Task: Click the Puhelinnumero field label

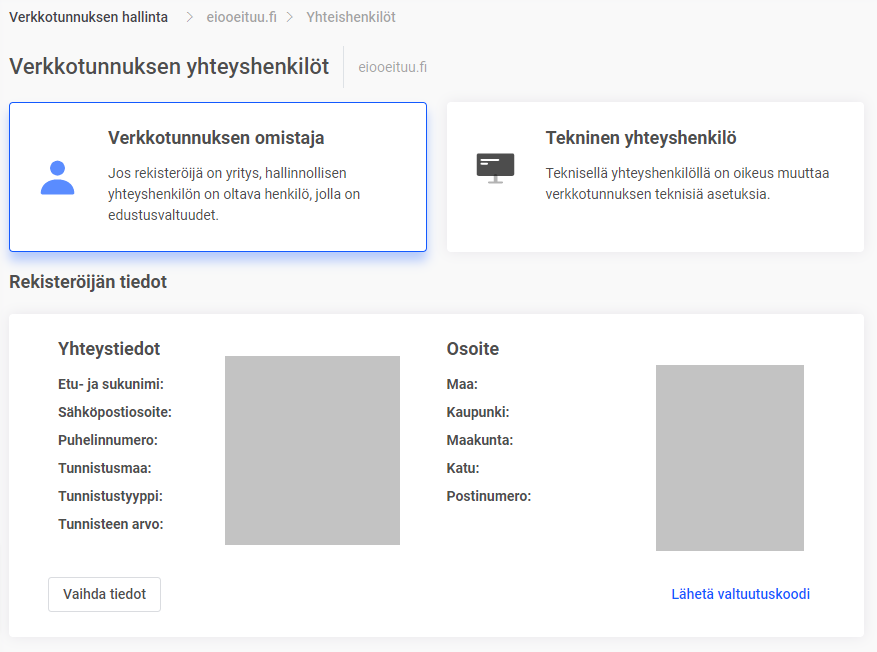Action: 108,440
